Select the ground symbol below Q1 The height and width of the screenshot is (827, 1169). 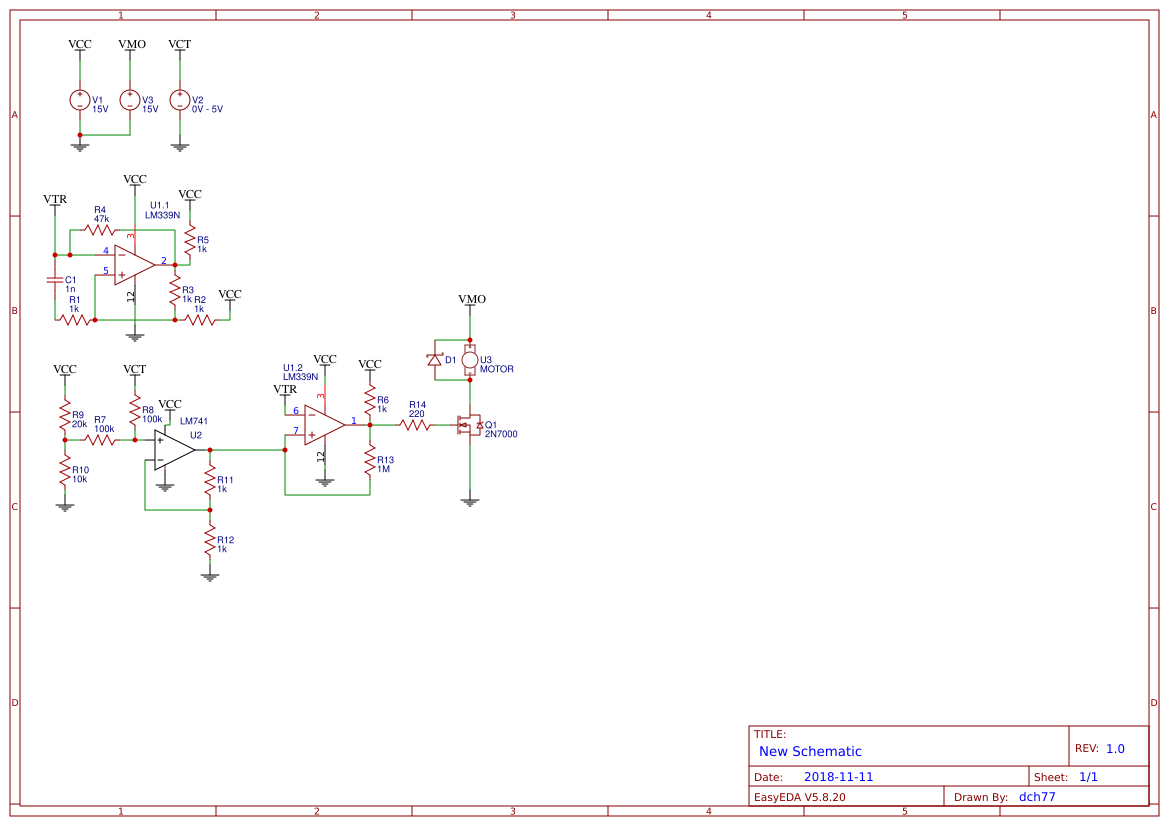point(470,502)
